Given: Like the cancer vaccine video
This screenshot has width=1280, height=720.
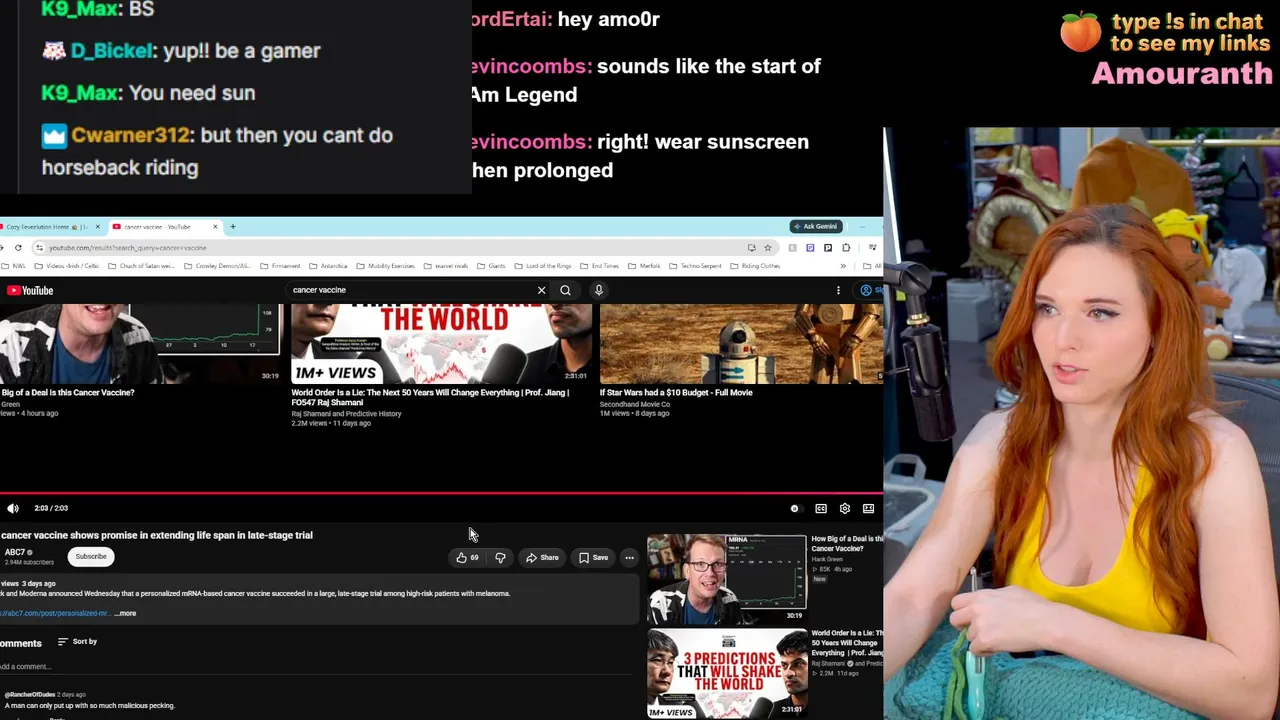Looking at the screenshot, I should [x=467, y=557].
